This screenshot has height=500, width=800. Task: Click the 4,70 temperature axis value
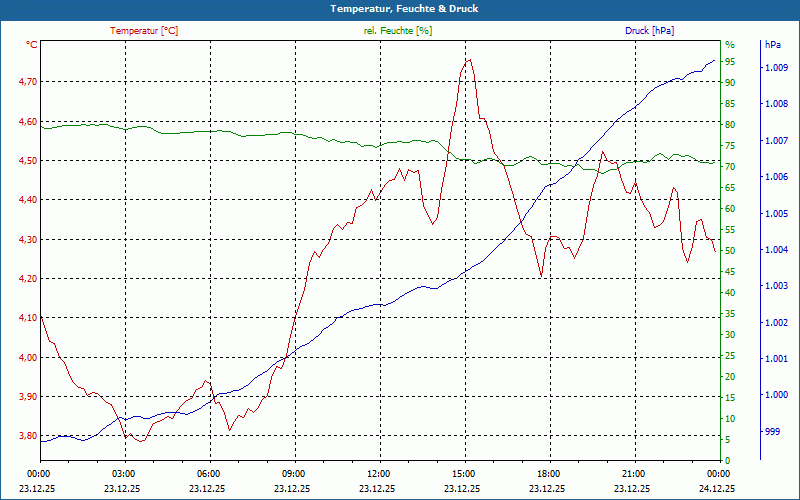click(28, 82)
